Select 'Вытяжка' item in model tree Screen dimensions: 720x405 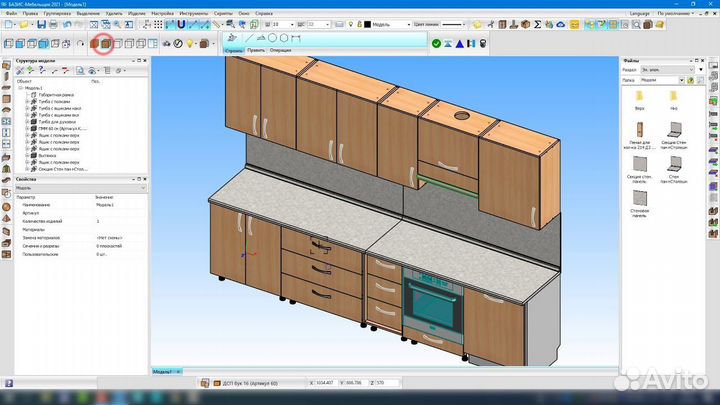pyautogui.click(x=46, y=155)
